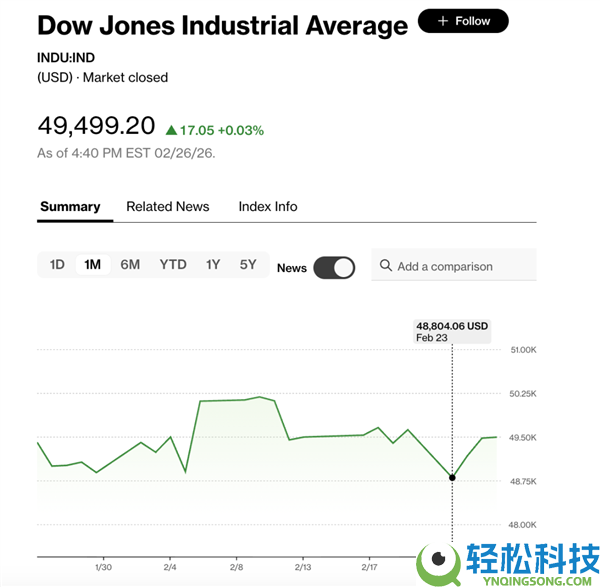
Task: Open the Index Info tab
Action: point(268,207)
